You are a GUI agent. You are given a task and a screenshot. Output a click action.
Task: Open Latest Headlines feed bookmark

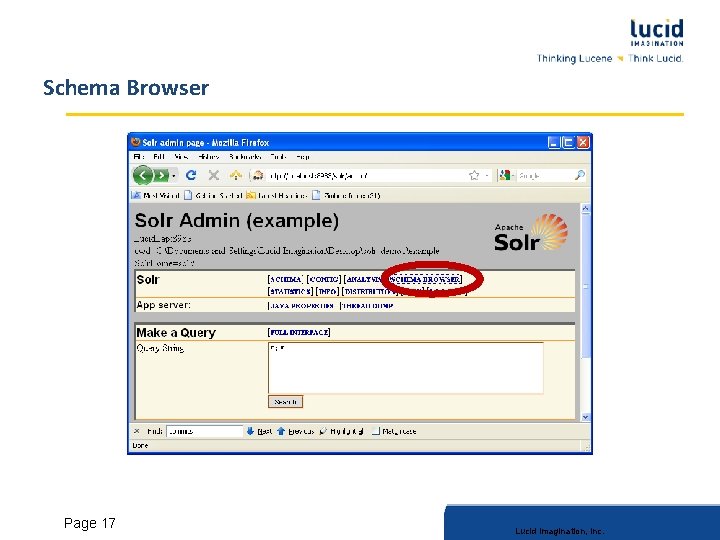coord(277,196)
